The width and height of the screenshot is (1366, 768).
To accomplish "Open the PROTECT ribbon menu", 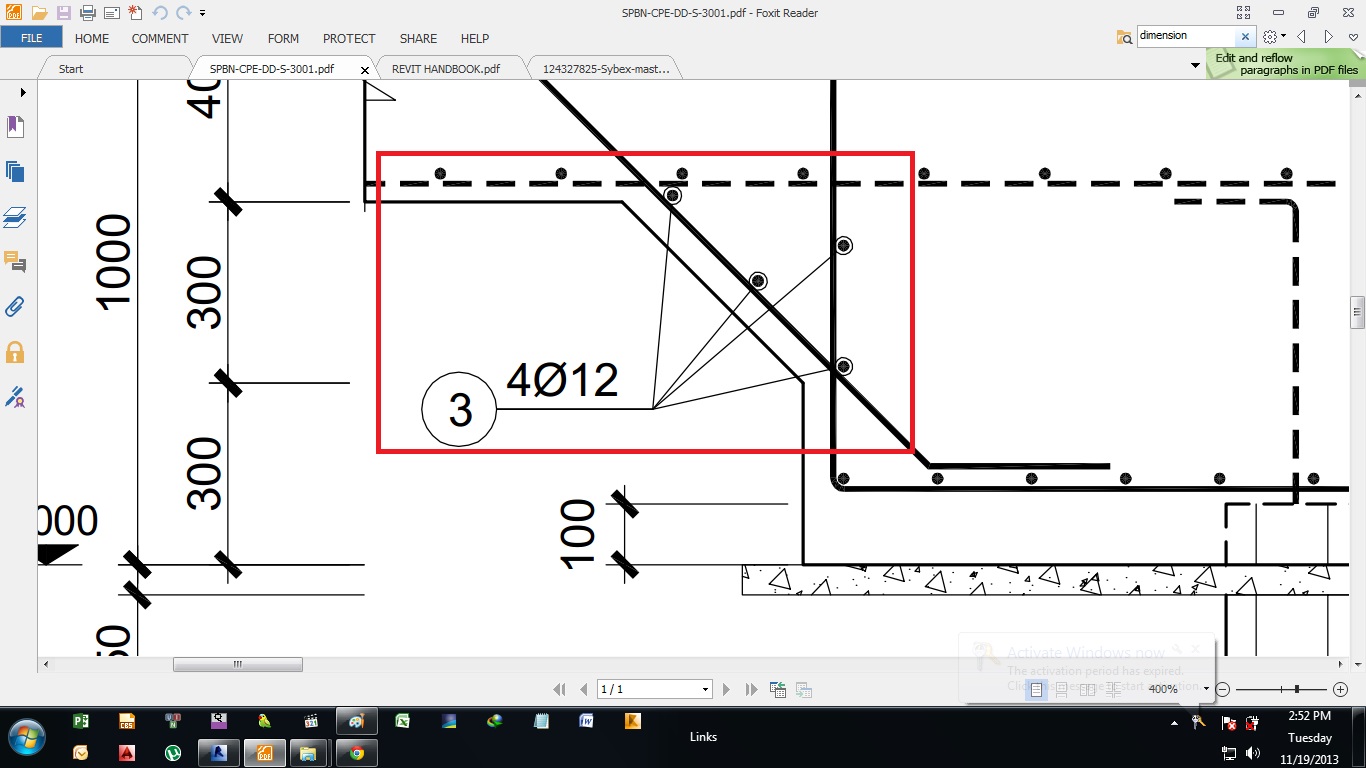I will pos(348,39).
